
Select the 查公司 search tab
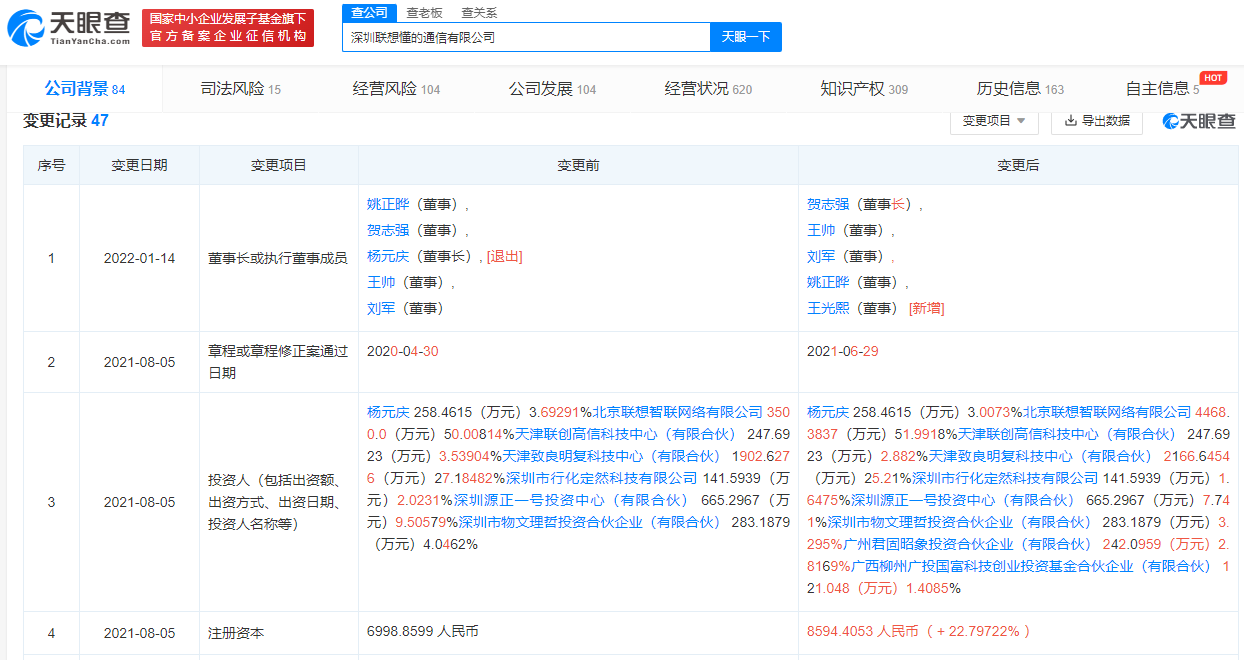tap(370, 12)
